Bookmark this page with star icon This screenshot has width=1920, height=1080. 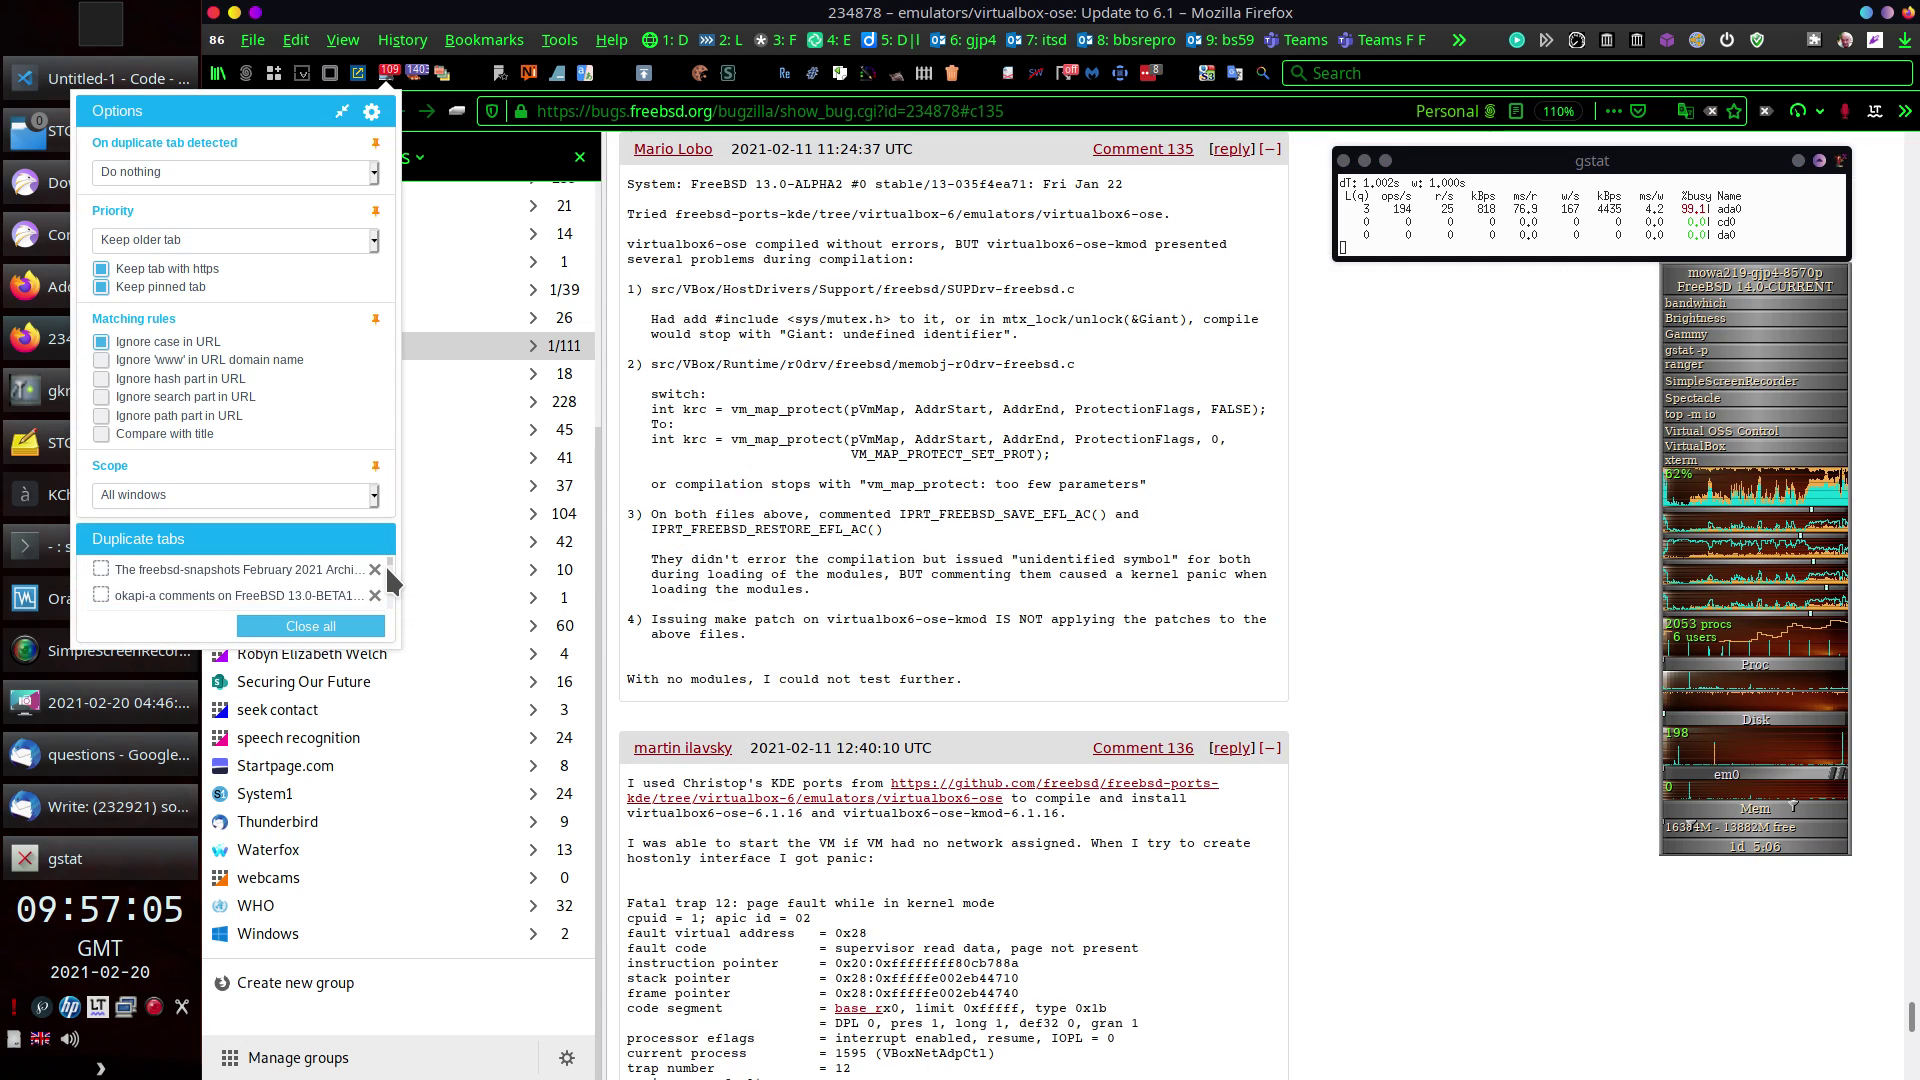coord(1734,111)
